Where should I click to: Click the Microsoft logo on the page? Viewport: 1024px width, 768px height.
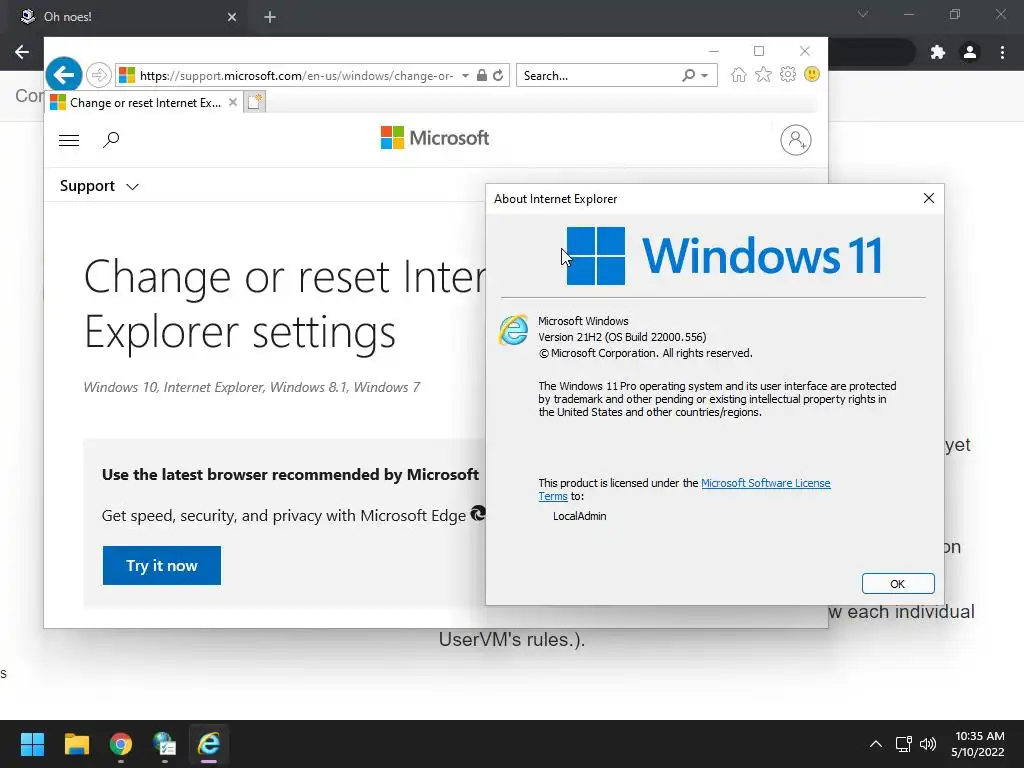(x=435, y=138)
